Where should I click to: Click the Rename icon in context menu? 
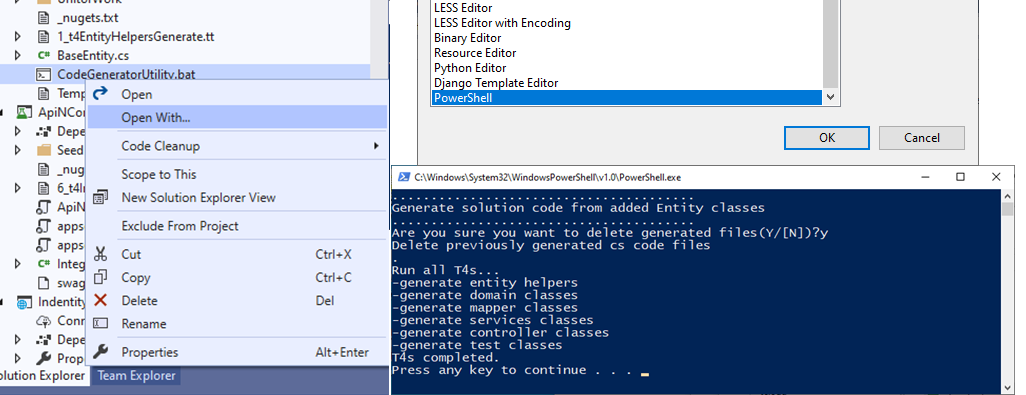coord(100,324)
